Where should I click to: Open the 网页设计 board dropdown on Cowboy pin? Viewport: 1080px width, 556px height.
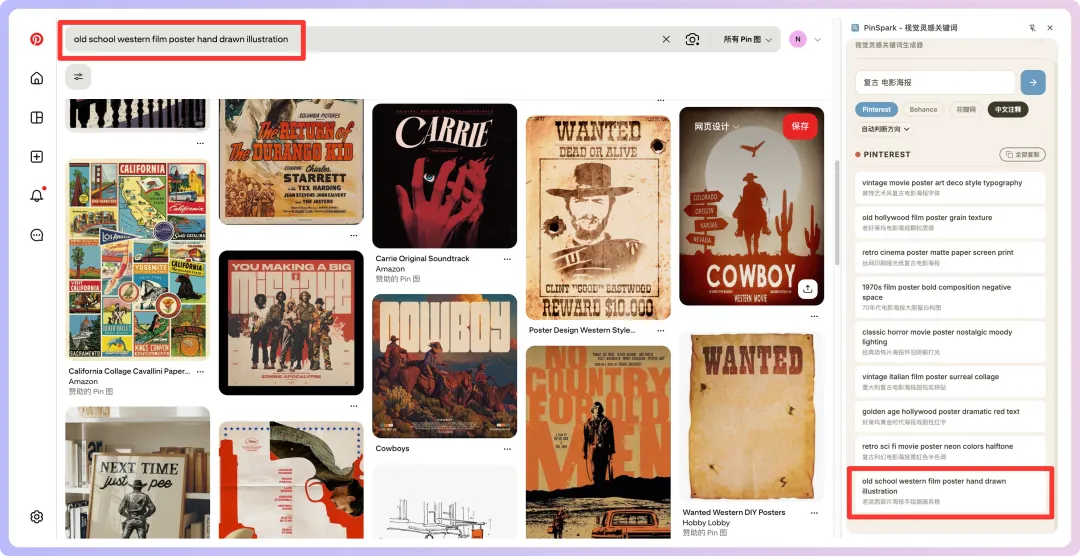click(716, 127)
